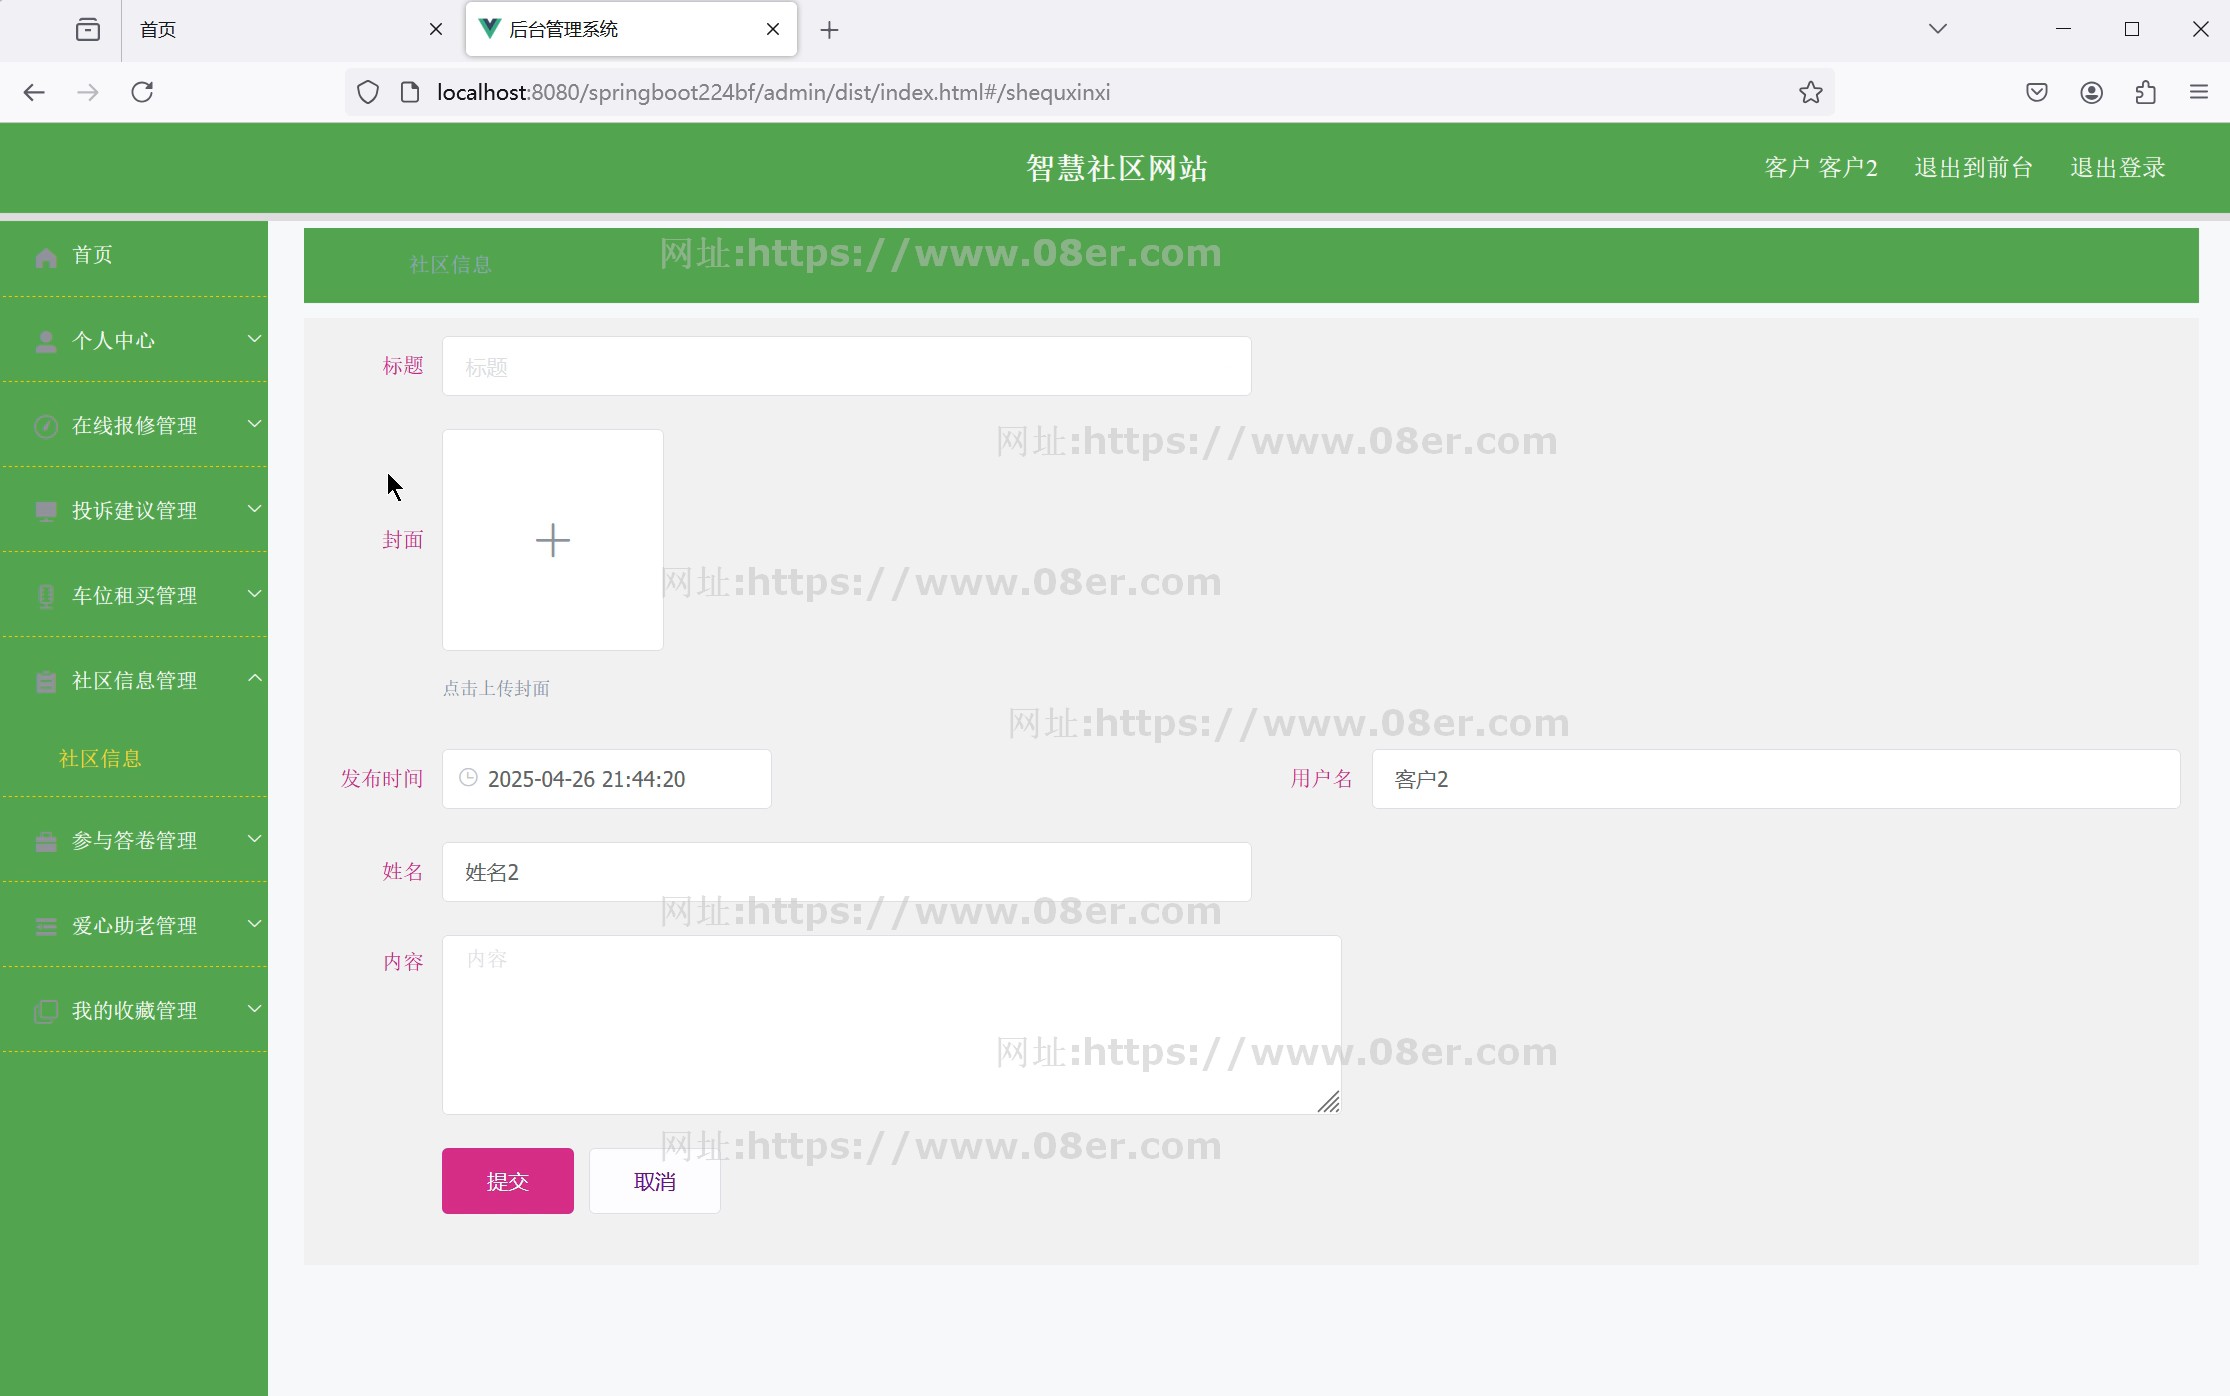Image resolution: width=2230 pixels, height=1396 pixels.
Task: Expand the 我的收藏管理 chevron
Action: pyautogui.click(x=255, y=1009)
